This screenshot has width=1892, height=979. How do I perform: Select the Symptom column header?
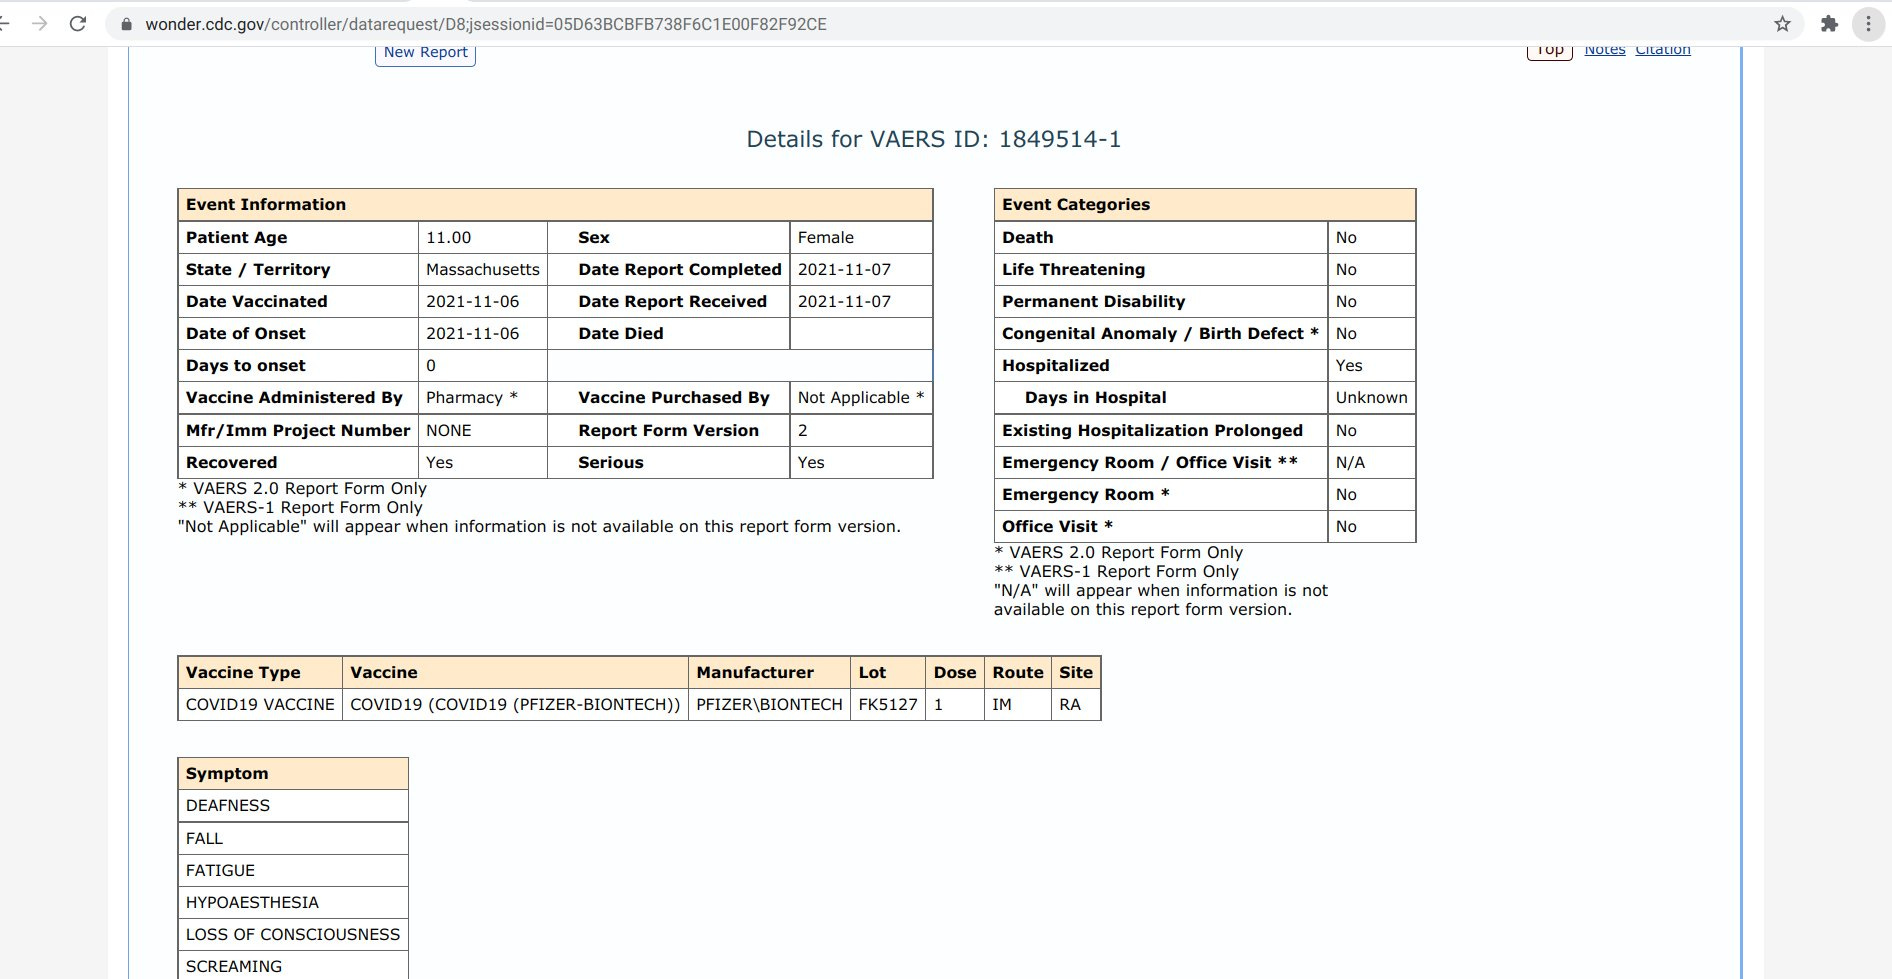(x=293, y=773)
